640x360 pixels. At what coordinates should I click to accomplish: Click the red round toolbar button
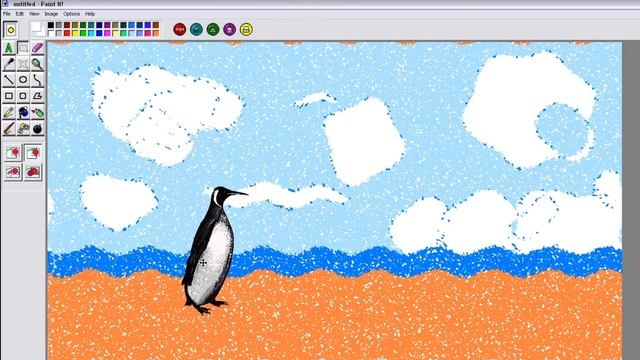180,29
